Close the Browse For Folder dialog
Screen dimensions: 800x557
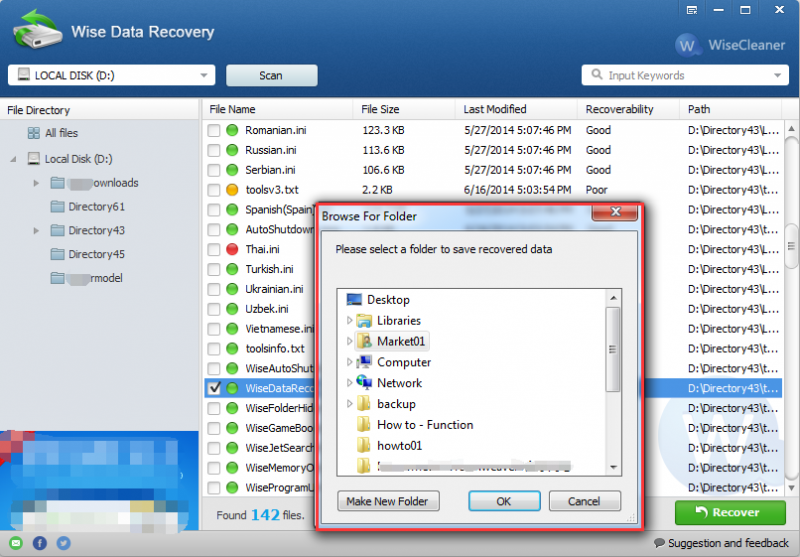(615, 212)
